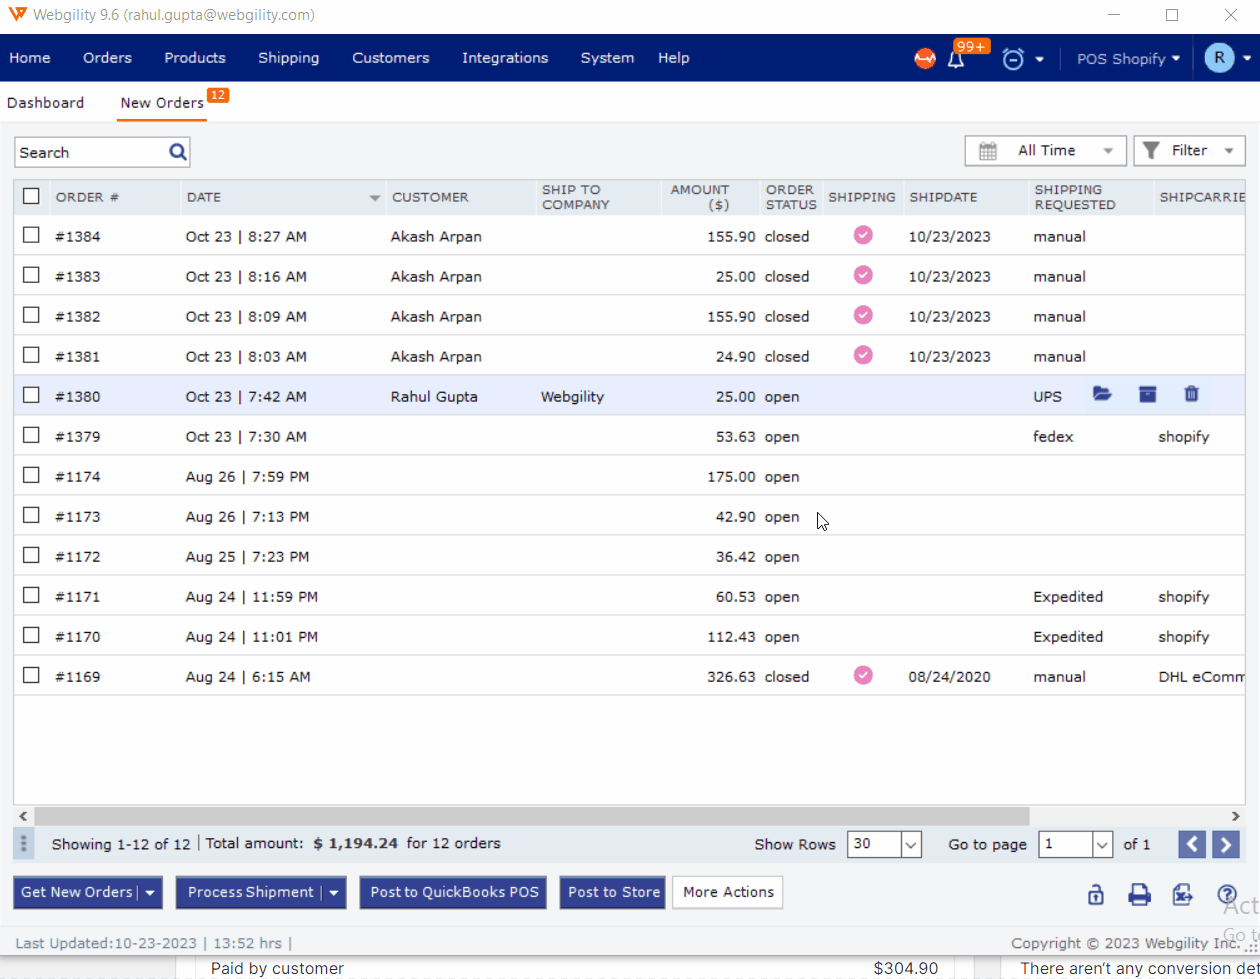
Task: Open the Integrations menu
Action: click(x=505, y=58)
